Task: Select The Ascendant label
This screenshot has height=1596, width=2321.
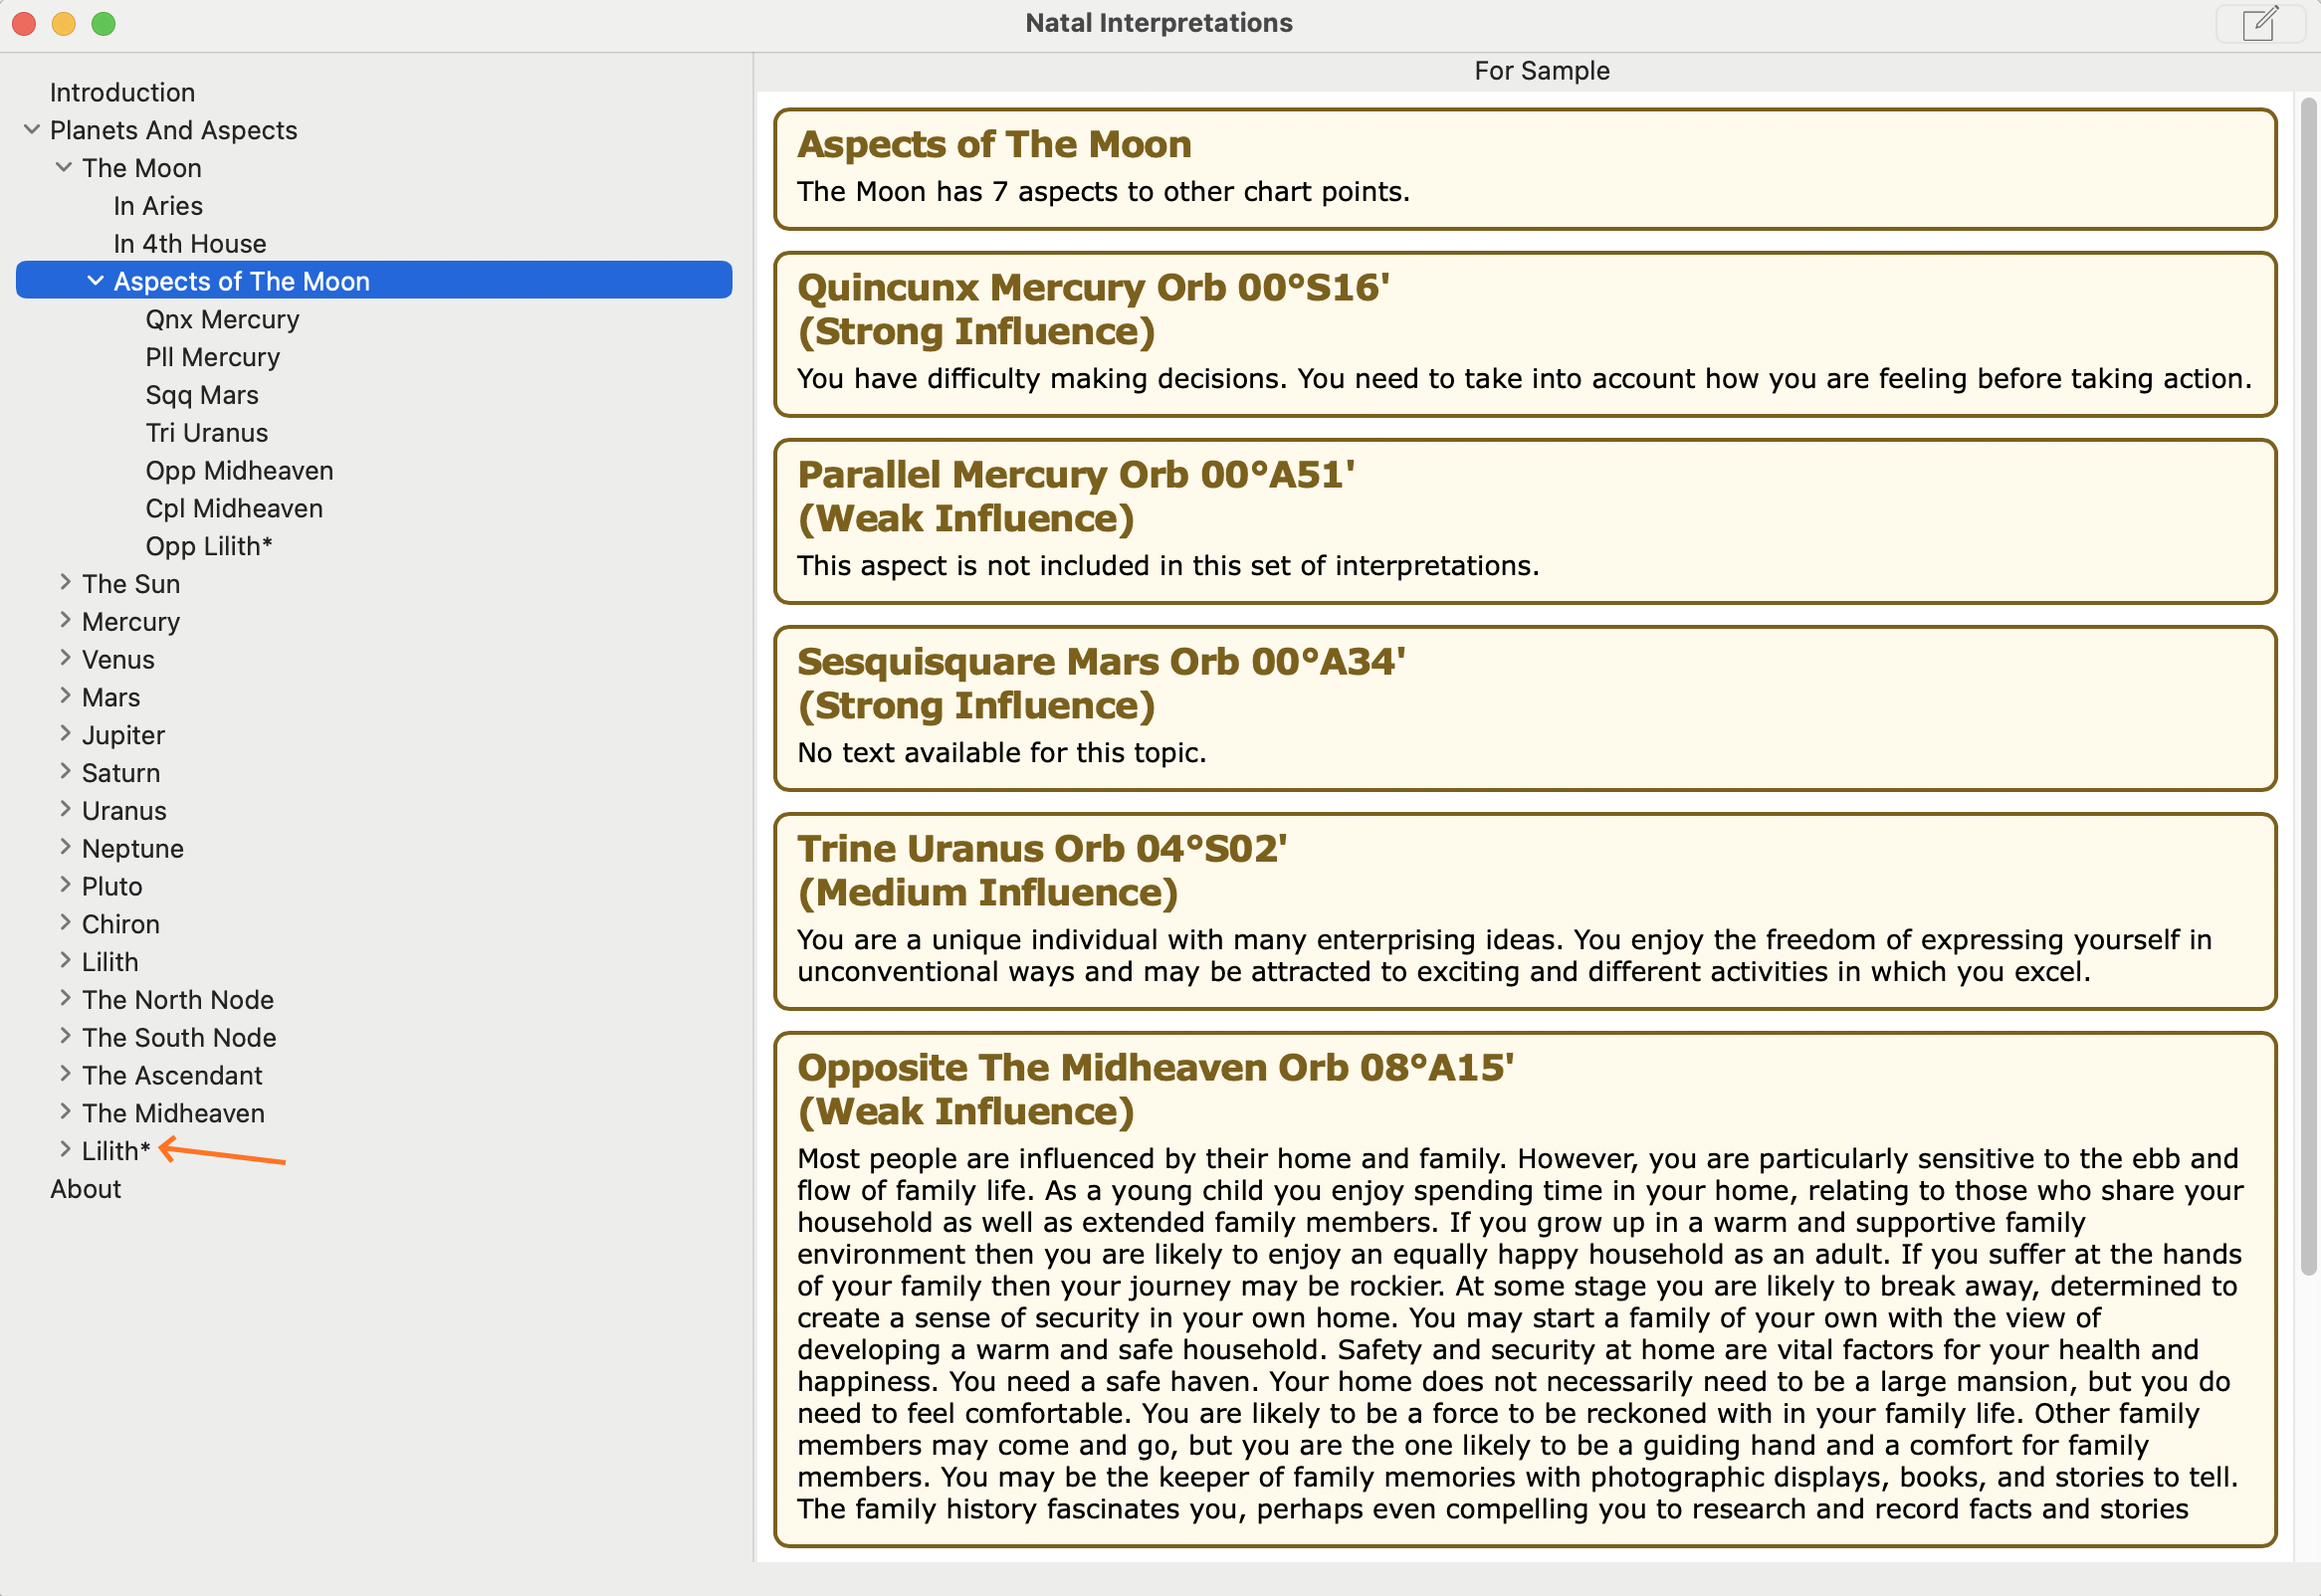Action: (x=172, y=1076)
